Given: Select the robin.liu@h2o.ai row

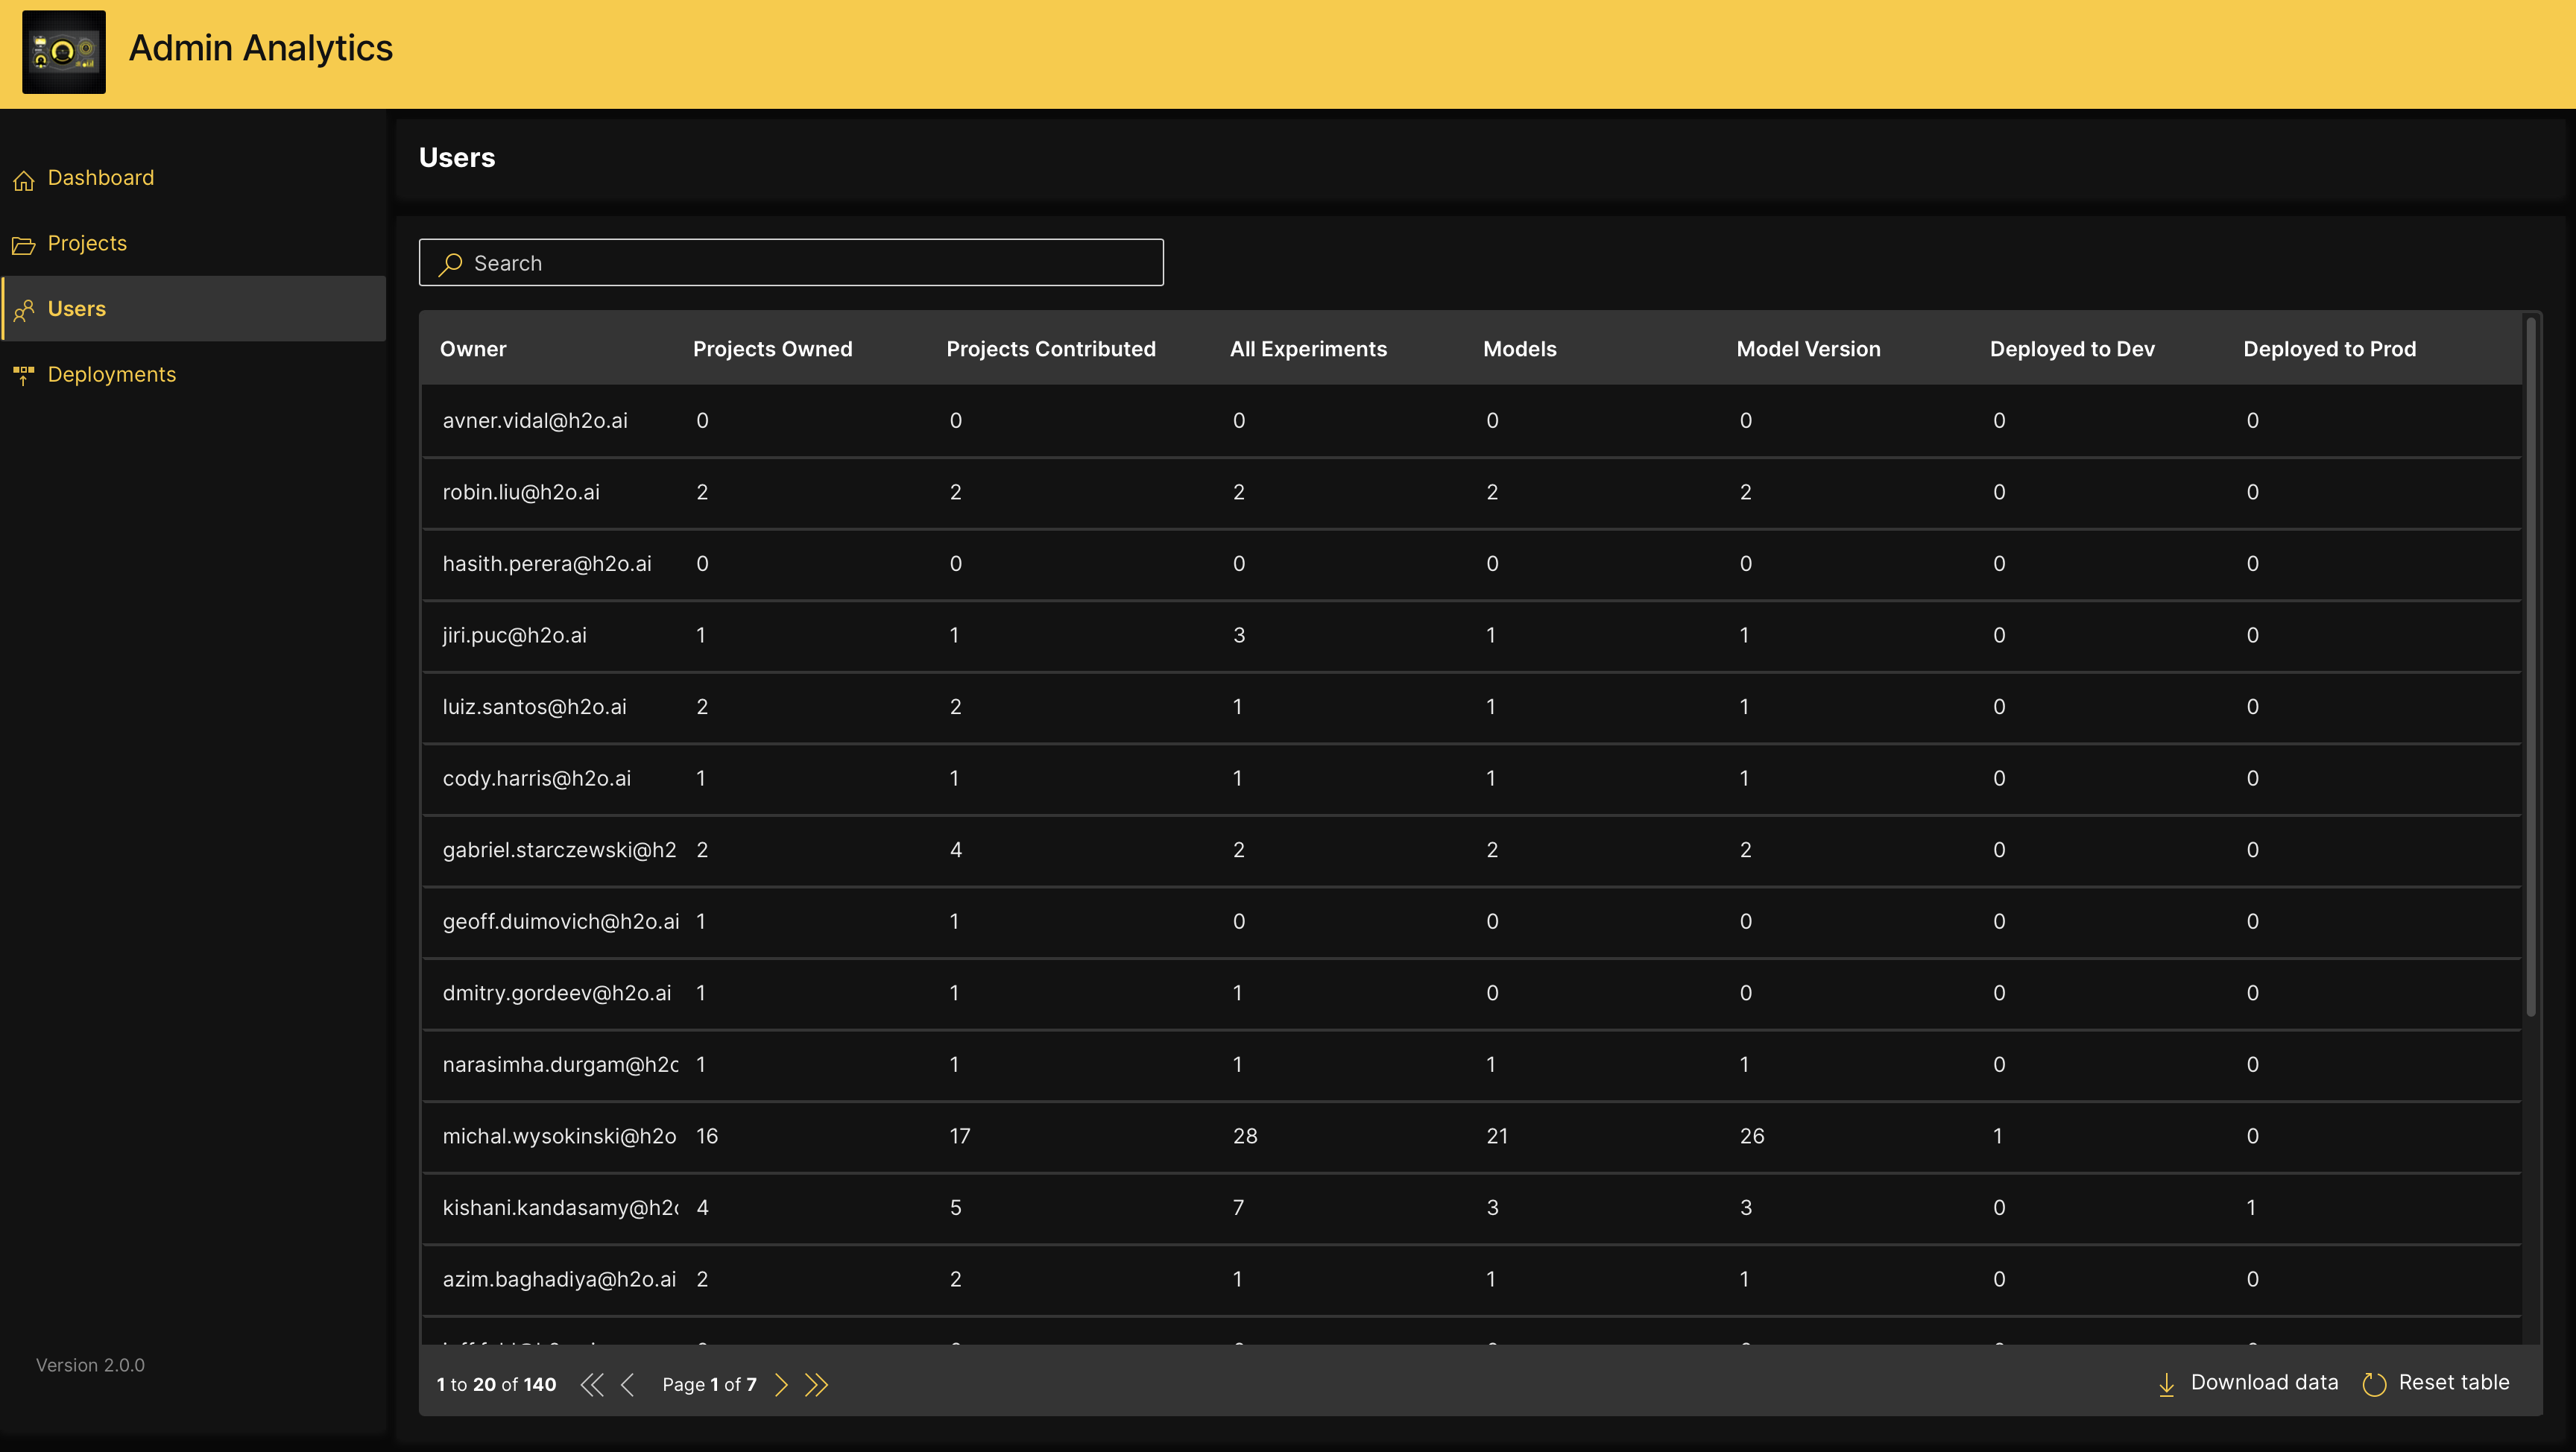Looking at the screenshot, I should (521, 492).
